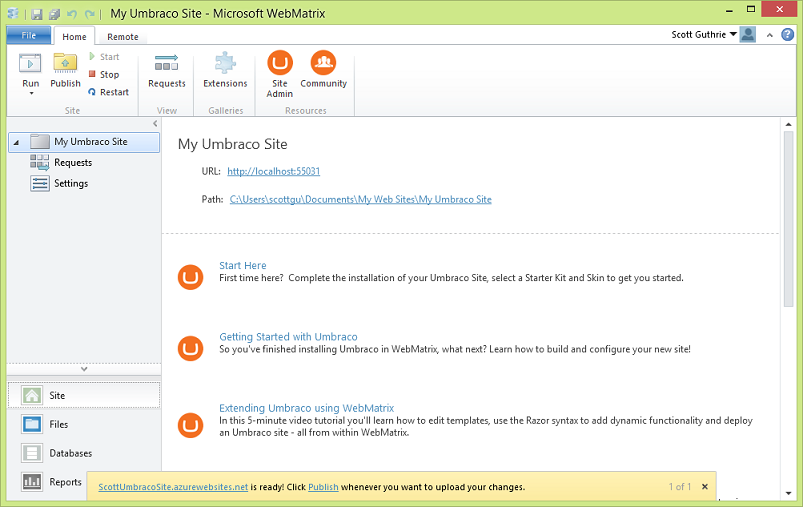Switch to the Remote ribbon tab

coord(123,36)
